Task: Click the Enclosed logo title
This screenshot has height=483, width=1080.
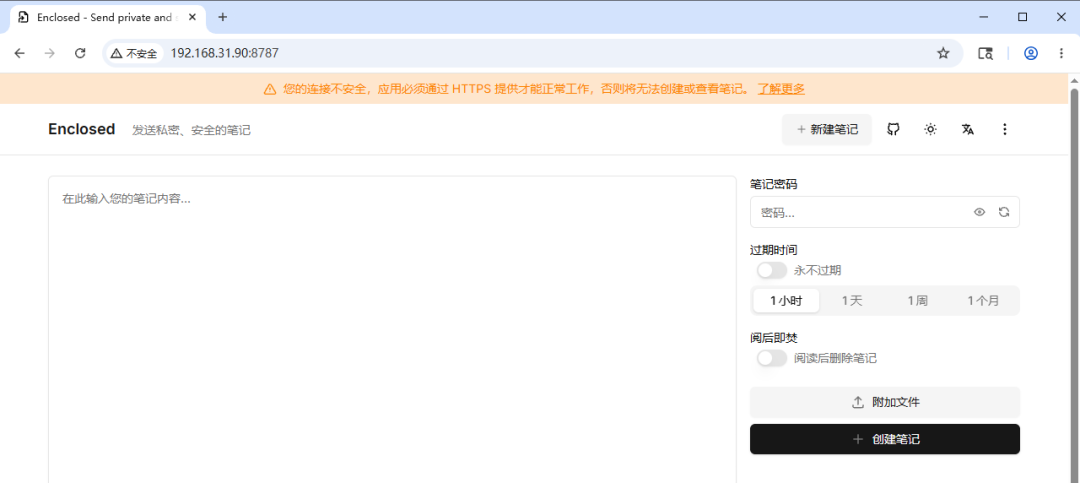Action: point(81,129)
